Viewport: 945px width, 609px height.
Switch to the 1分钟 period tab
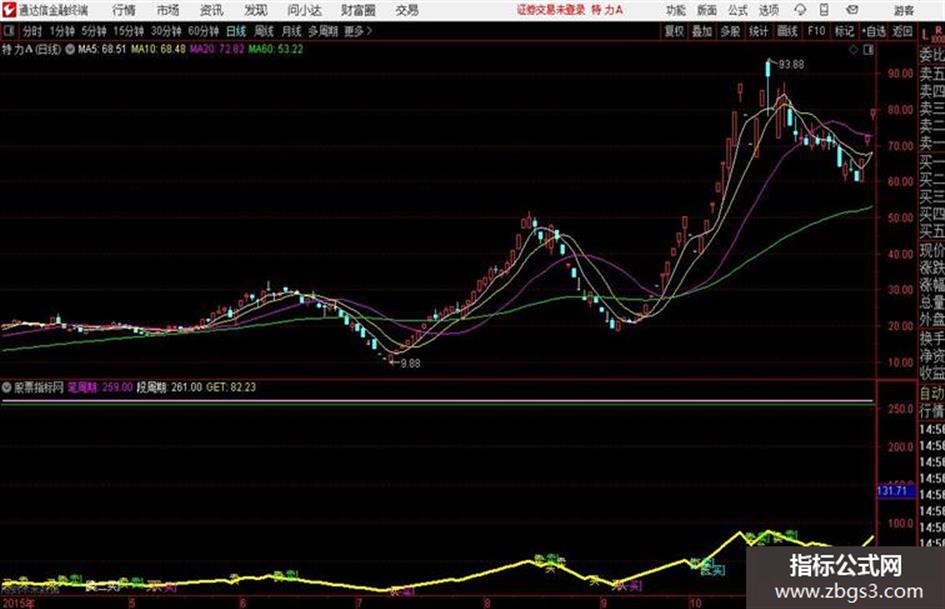[62, 31]
